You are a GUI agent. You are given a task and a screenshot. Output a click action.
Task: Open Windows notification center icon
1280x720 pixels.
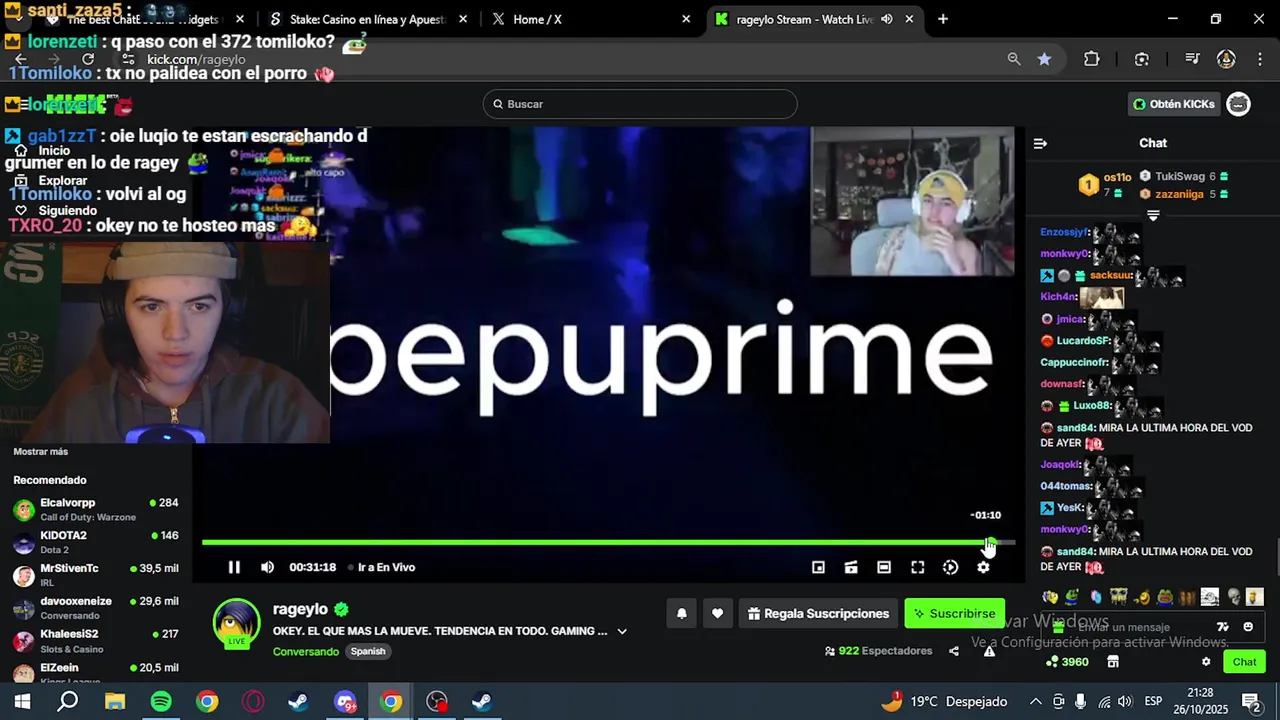(x=1251, y=702)
